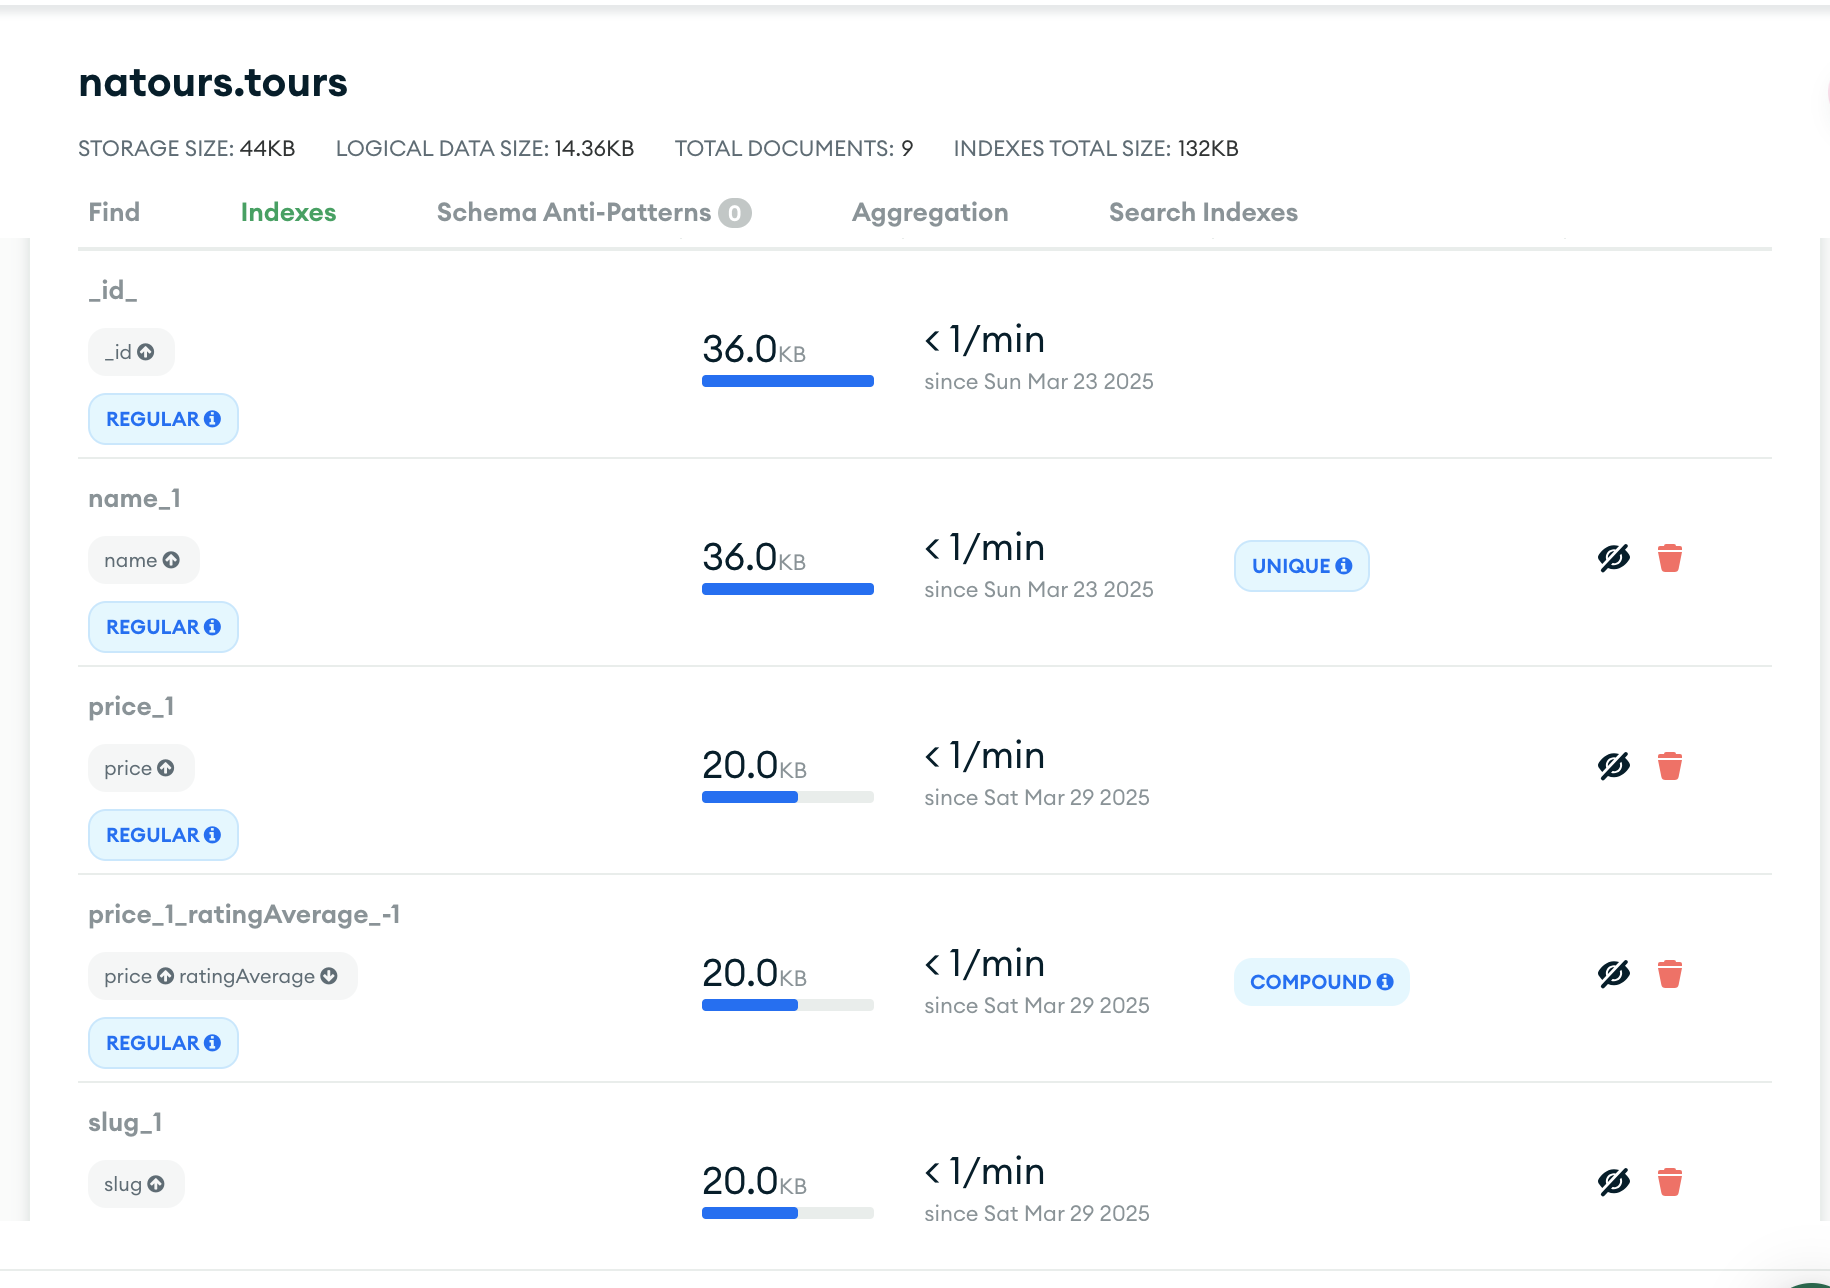This screenshot has width=1830, height=1288.
Task: Click the size bar of name_1 index
Action: 787,589
